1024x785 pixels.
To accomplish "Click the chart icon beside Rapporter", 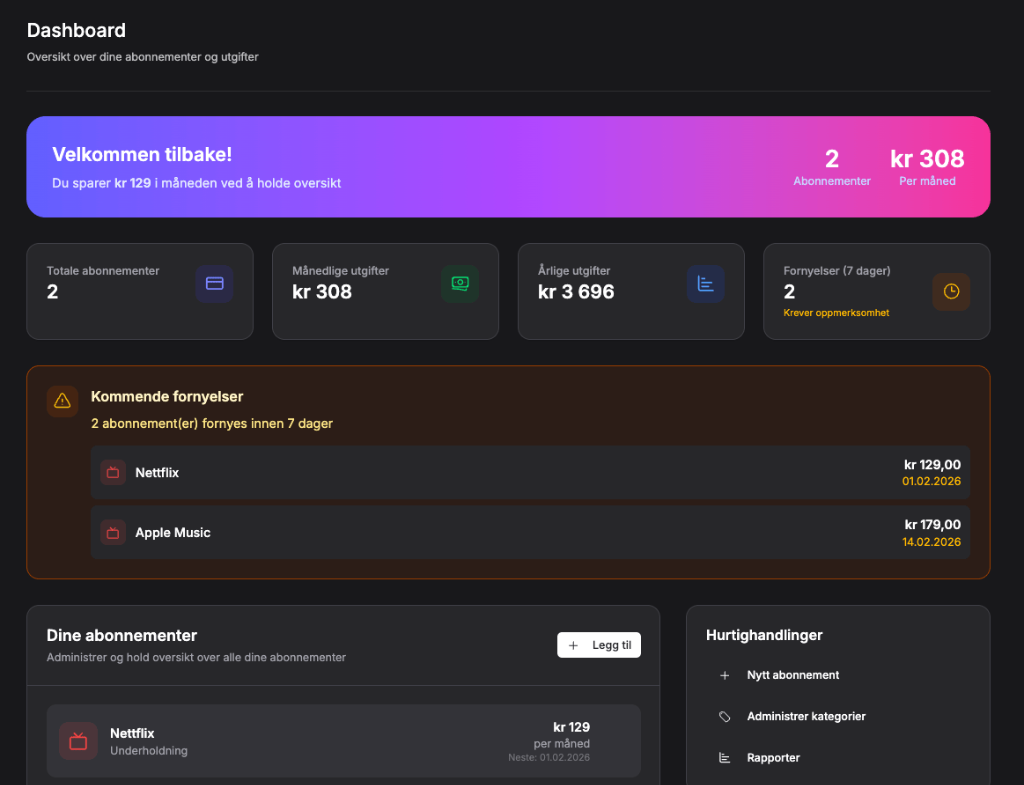I will coord(724,757).
